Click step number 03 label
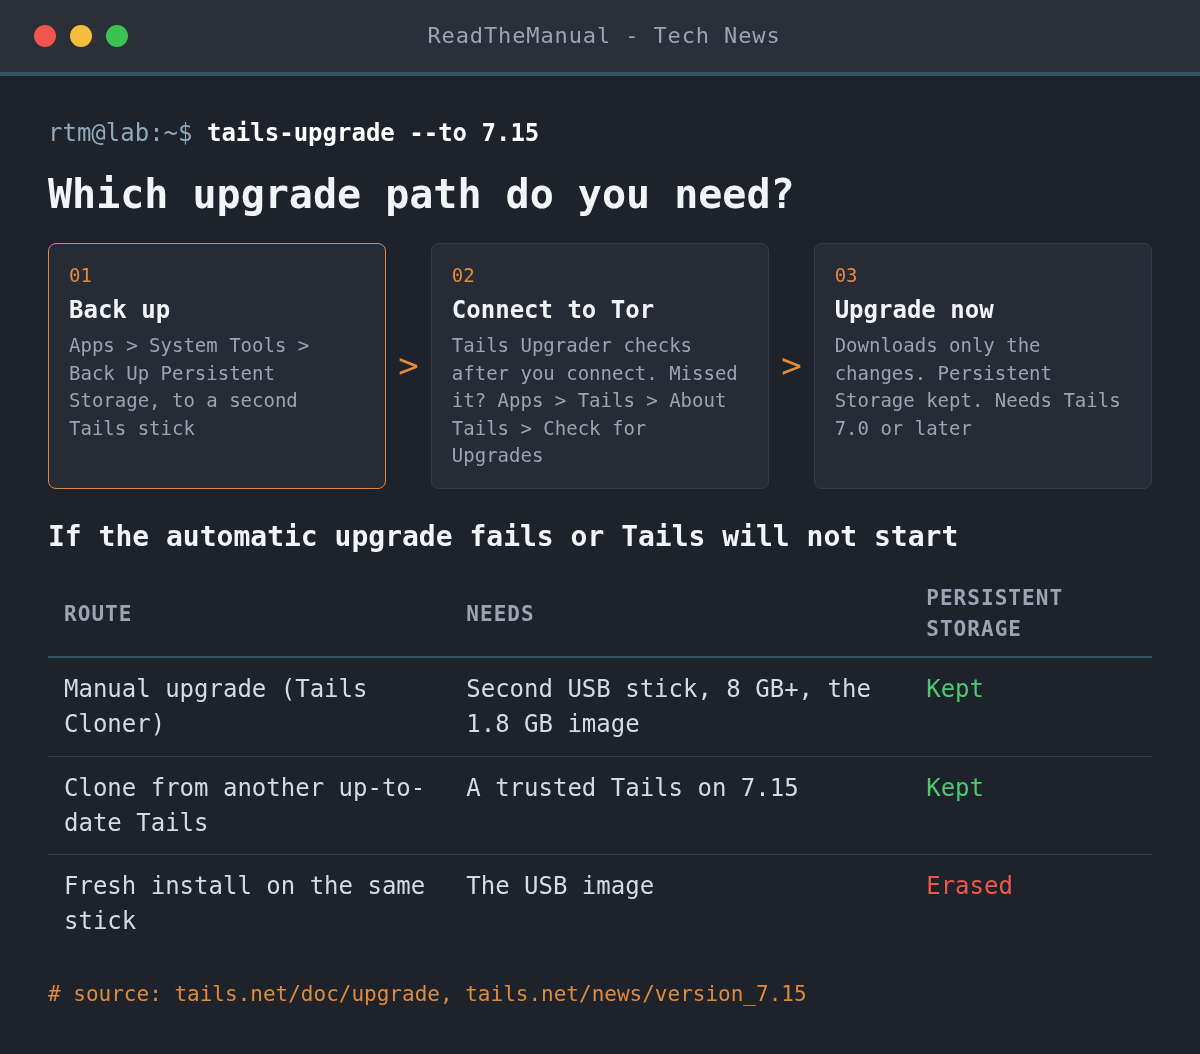 846,275
